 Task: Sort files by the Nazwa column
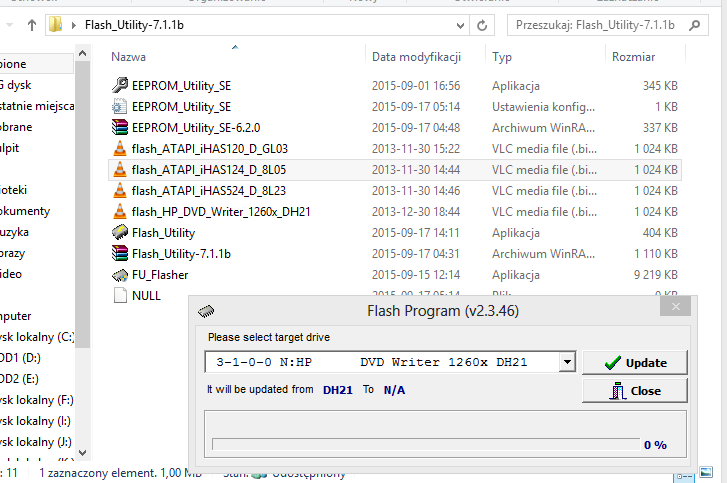(x=128, y=57)
